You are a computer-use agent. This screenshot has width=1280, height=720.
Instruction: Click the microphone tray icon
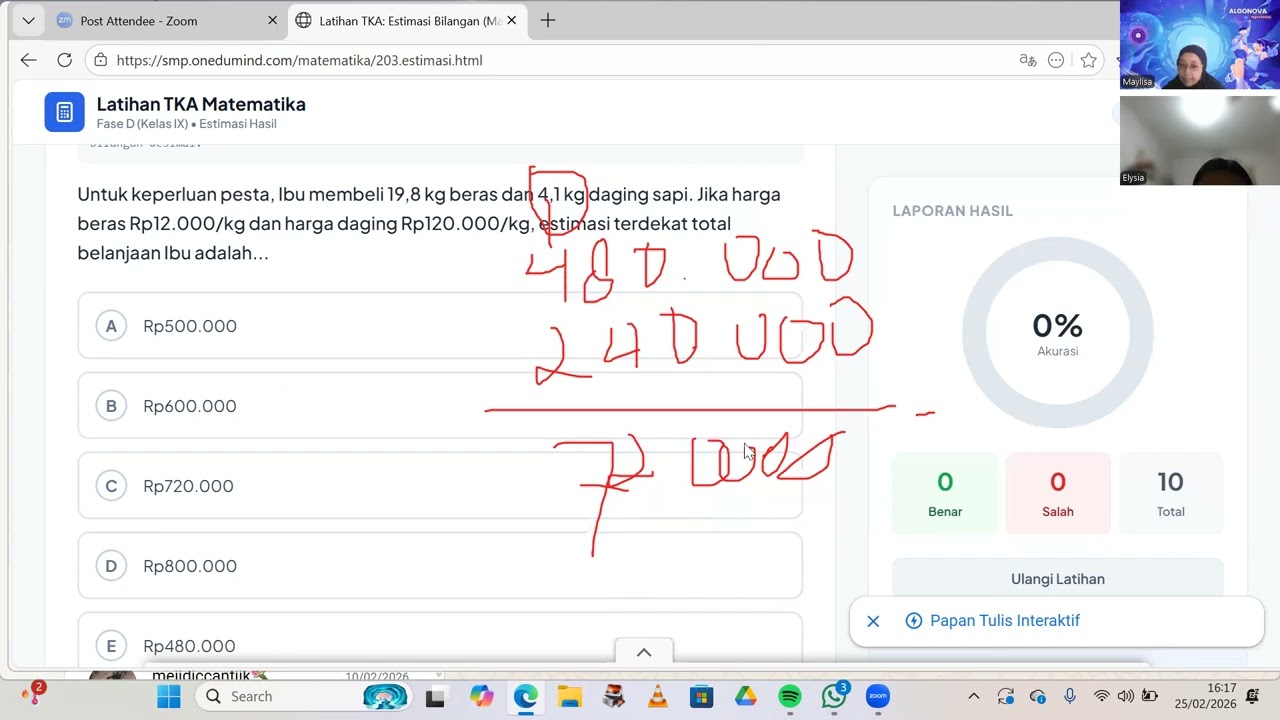(1070, 696)
